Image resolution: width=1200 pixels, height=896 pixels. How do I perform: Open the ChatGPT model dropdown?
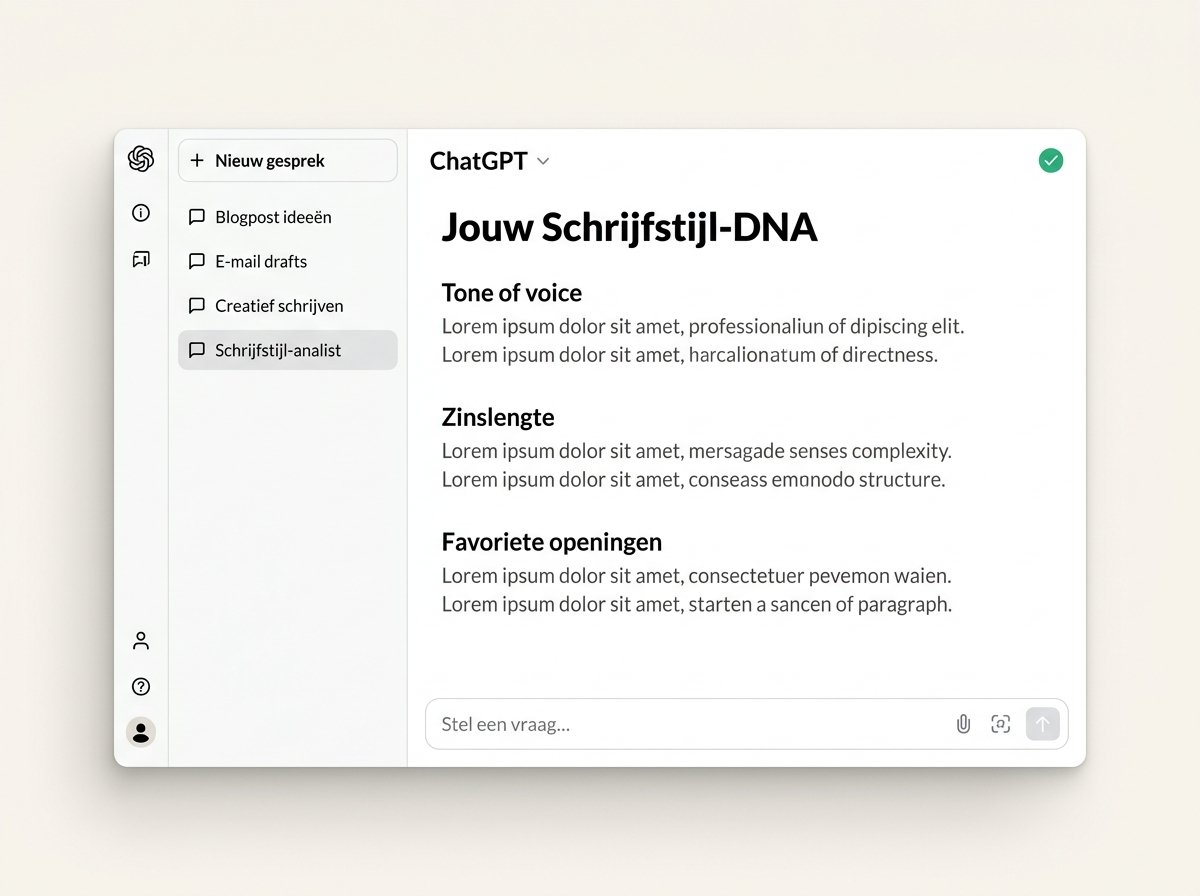[x=489, y=161]
